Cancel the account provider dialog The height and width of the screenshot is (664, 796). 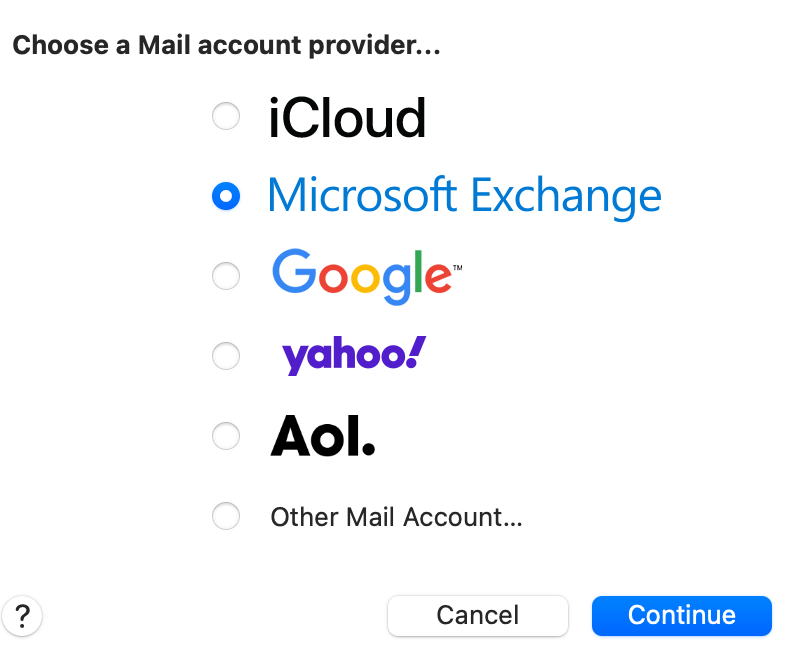pos(478,616)
